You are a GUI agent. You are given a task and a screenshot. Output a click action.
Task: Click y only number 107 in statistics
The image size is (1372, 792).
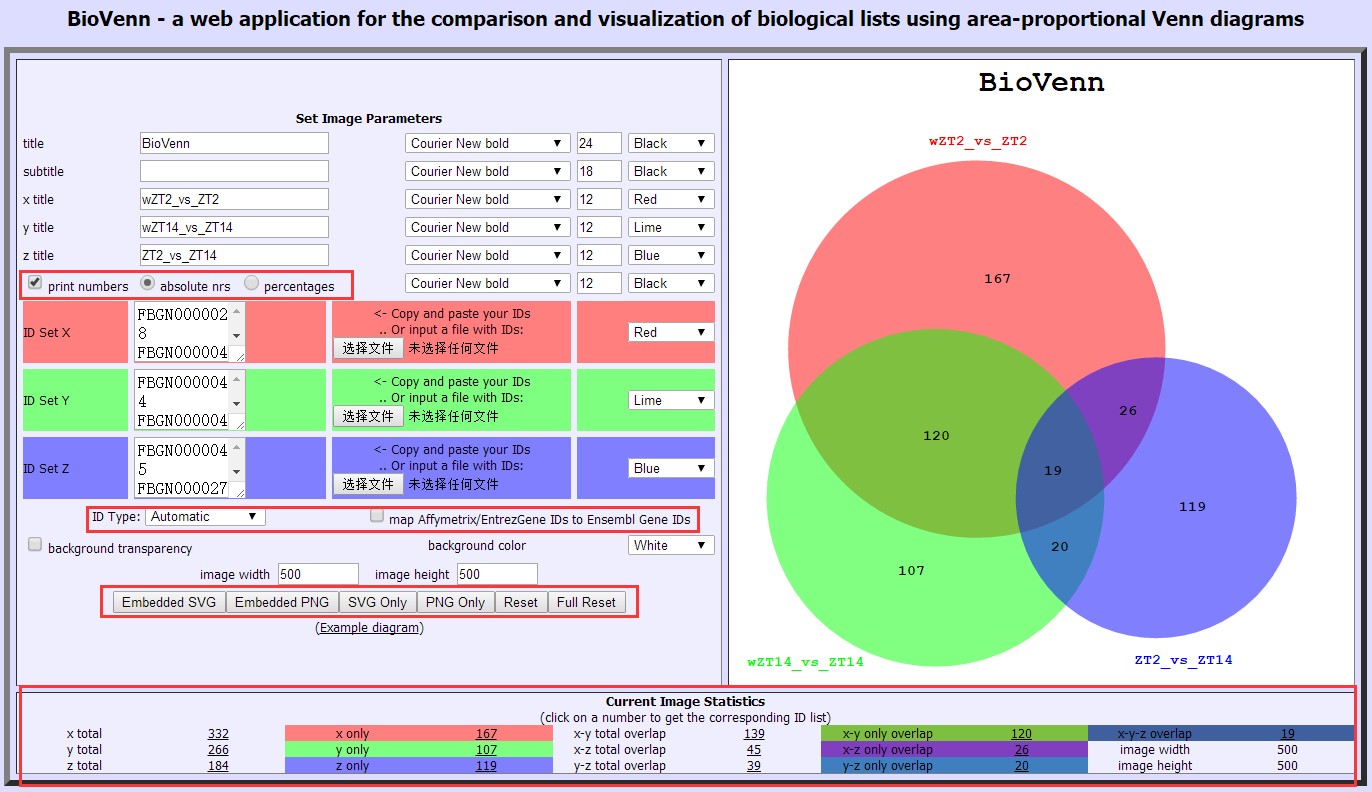486,750
